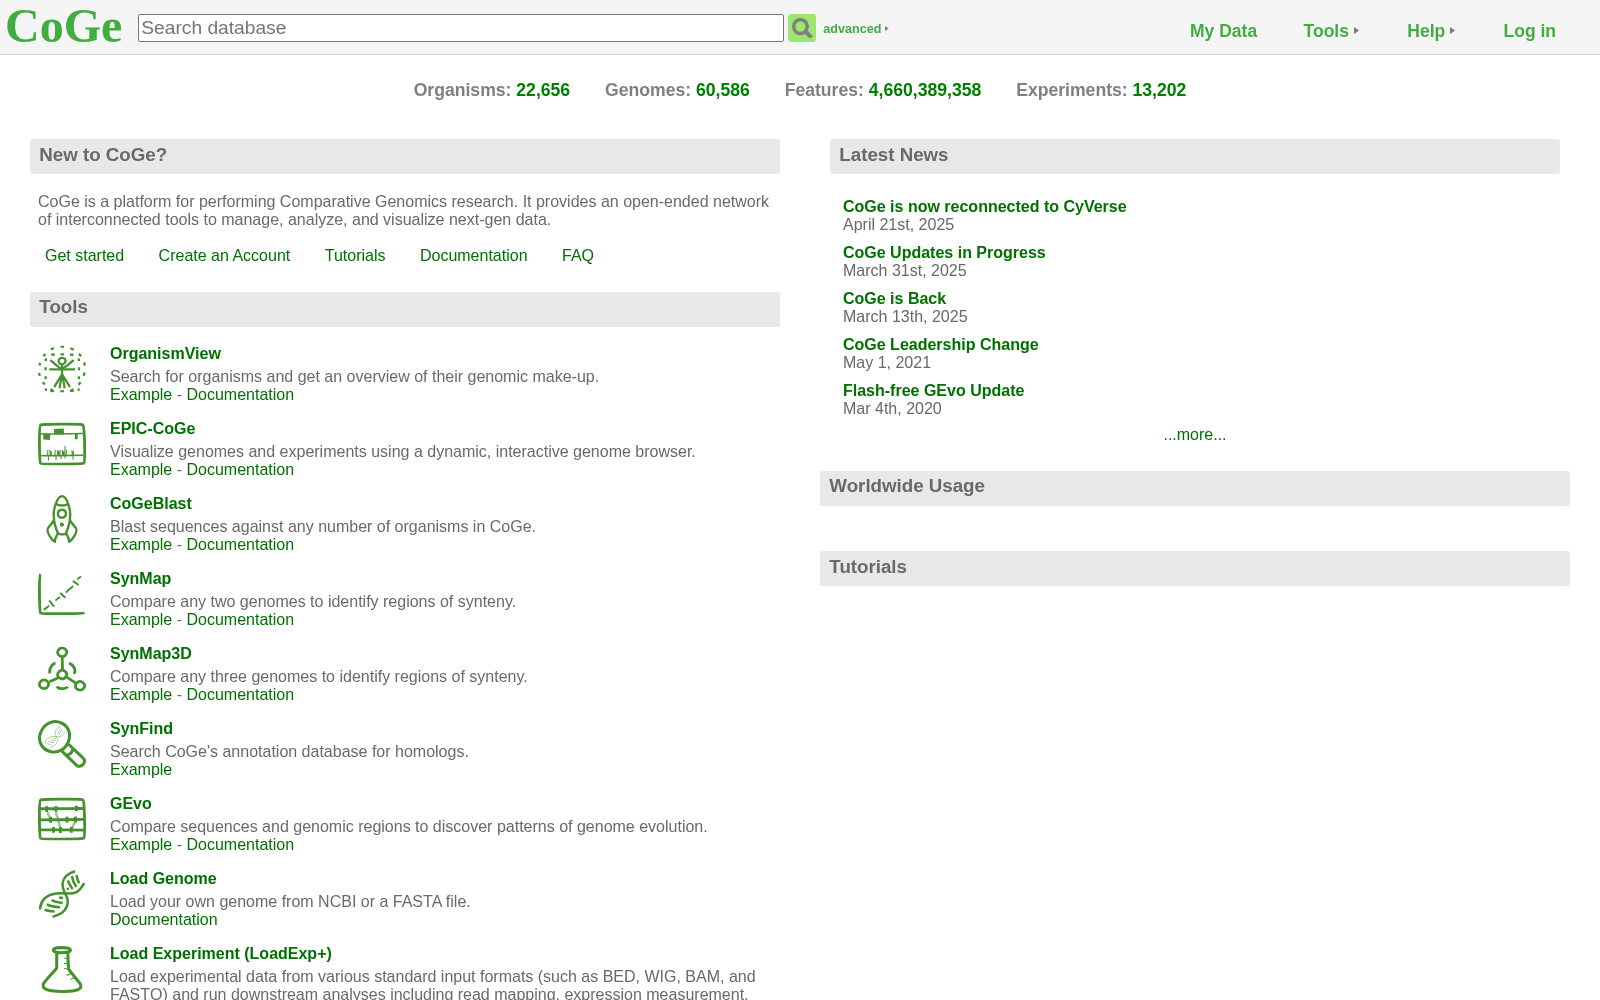
Task: Click the Latest News section header
Action: pyautogui.click(x=1195, y=156)
